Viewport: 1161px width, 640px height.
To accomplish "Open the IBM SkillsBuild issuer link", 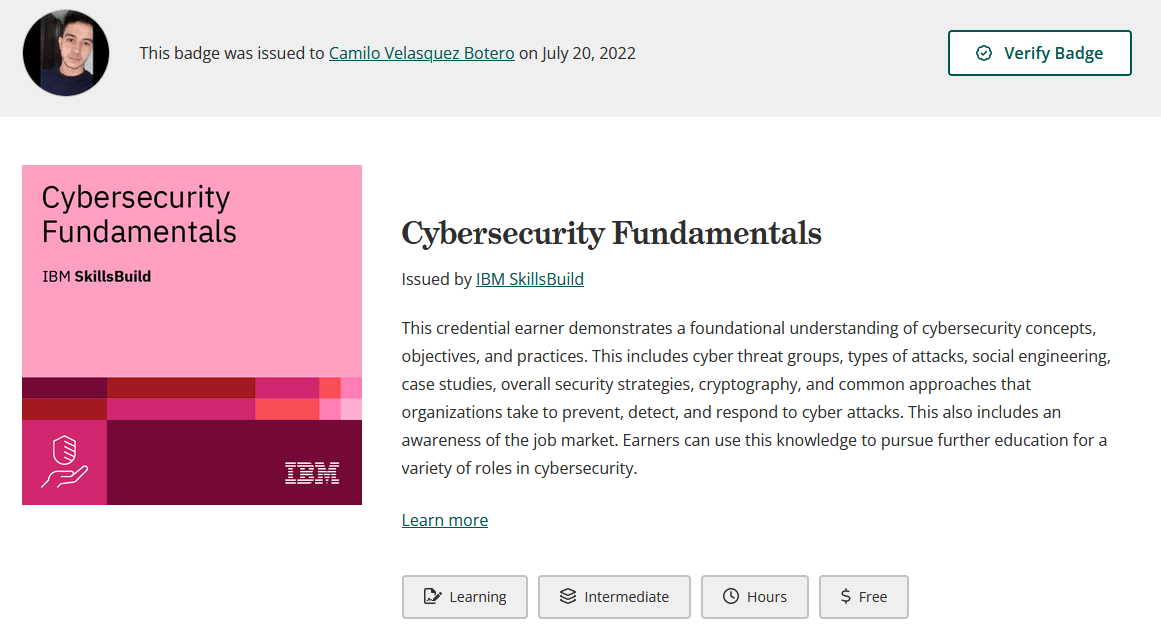I will 529,279.
